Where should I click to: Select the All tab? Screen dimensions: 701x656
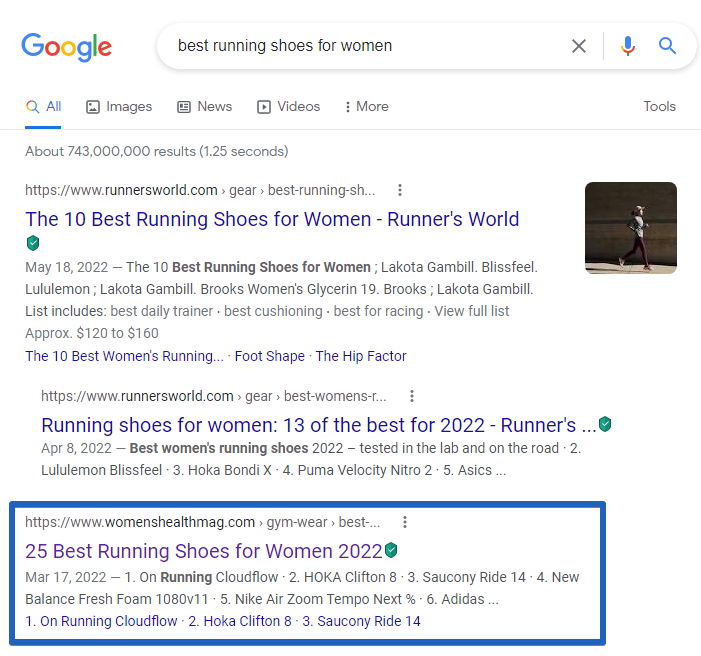pyautogui.click(x=43, y=106)
